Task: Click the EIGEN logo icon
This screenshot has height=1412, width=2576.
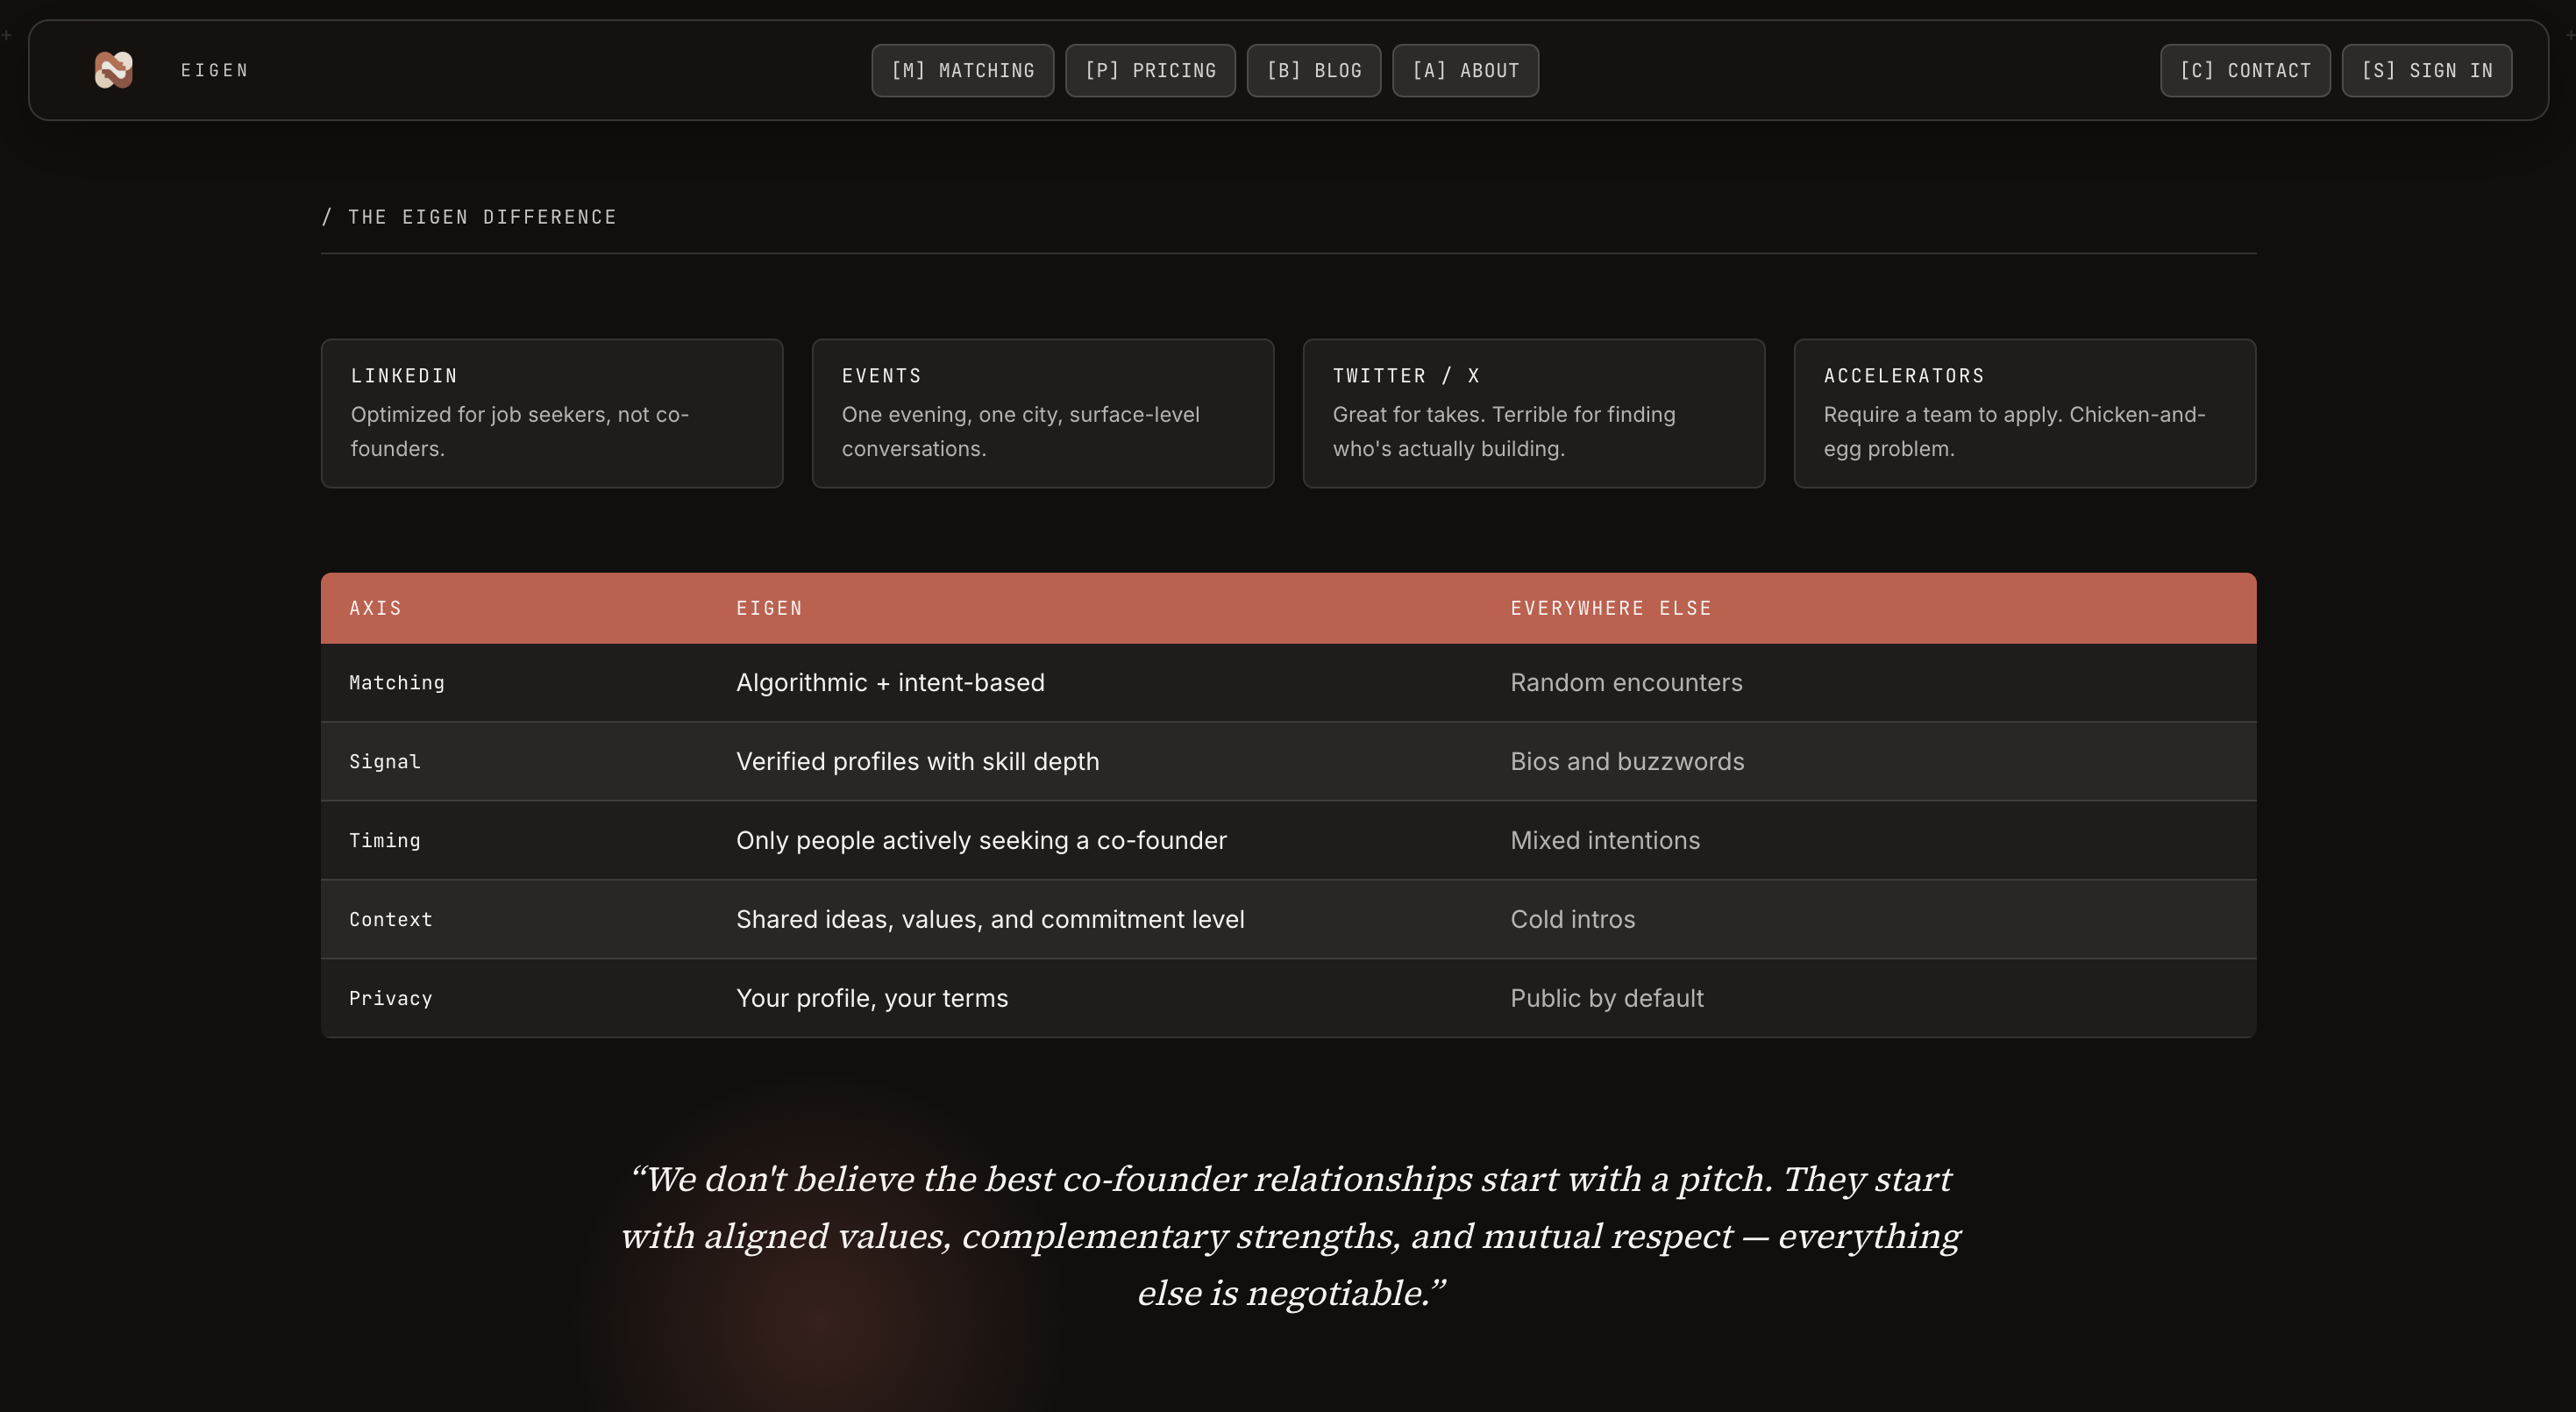Action: pyautogui.click(x=113, y=70)
